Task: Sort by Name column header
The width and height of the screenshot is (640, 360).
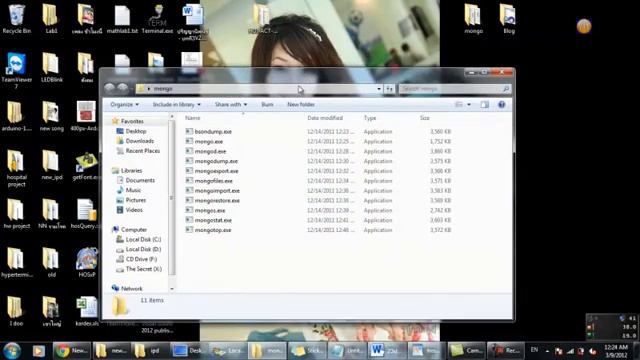Action: (x=193, y=118)
